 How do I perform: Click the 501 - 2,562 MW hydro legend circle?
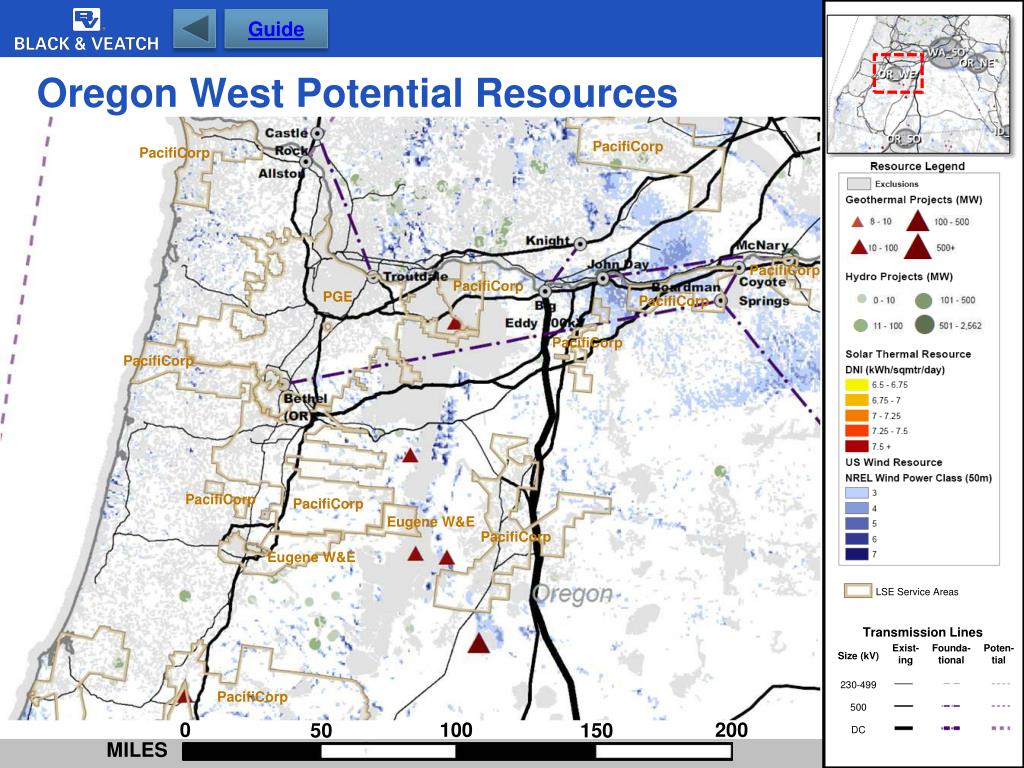pyautogui.click(x=925, y=325)
